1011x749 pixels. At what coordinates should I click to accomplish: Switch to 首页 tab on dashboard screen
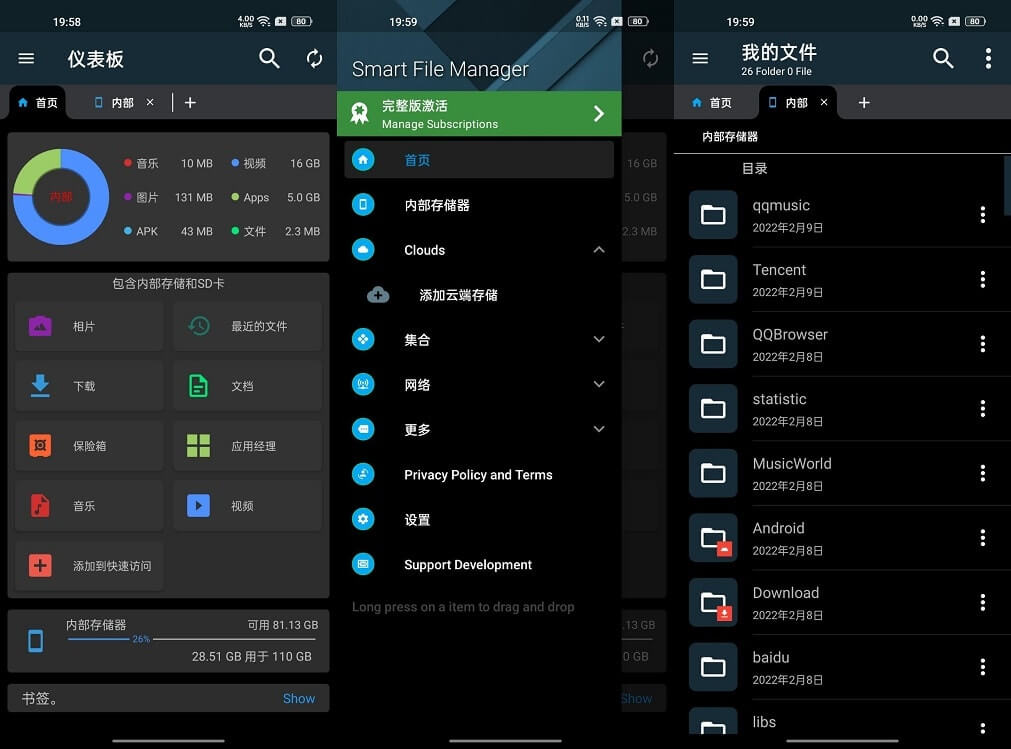pyautogui.click(x=38, y=102)
